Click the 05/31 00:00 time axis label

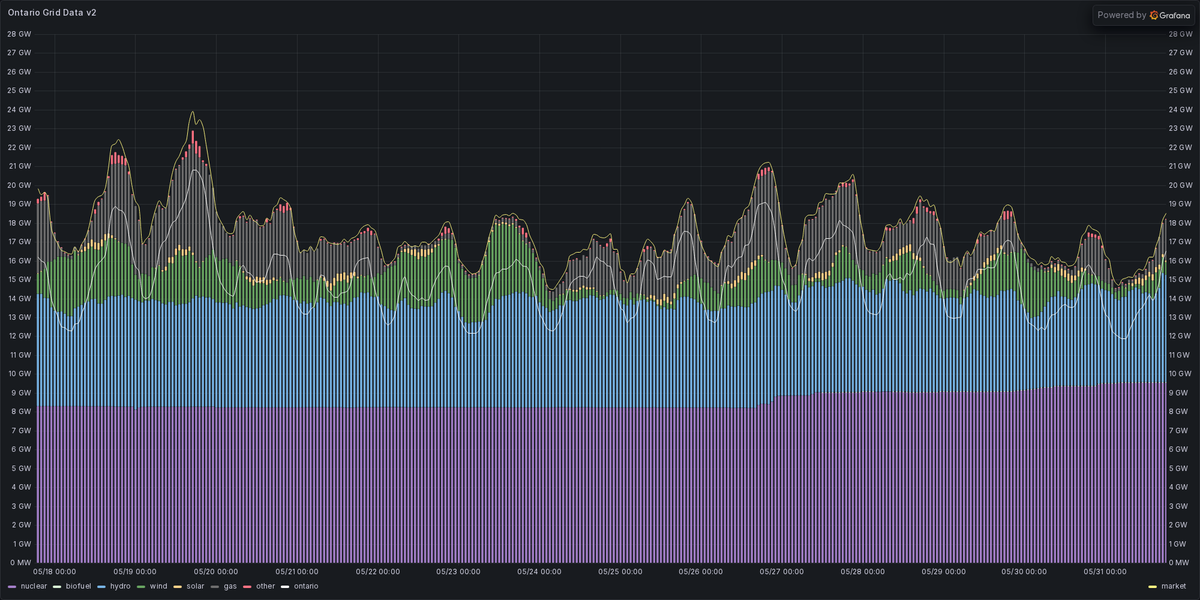click(1106, 572)
